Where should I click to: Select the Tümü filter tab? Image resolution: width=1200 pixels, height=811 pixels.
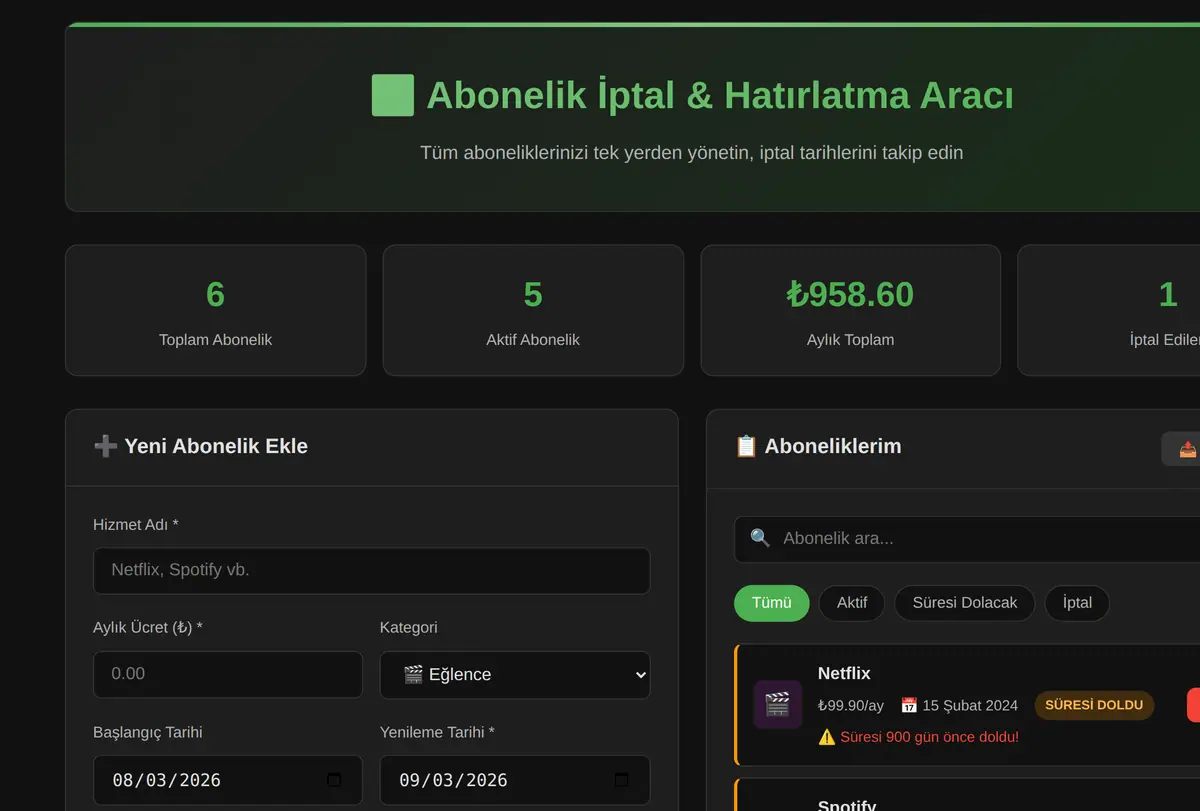pos(772,603)
